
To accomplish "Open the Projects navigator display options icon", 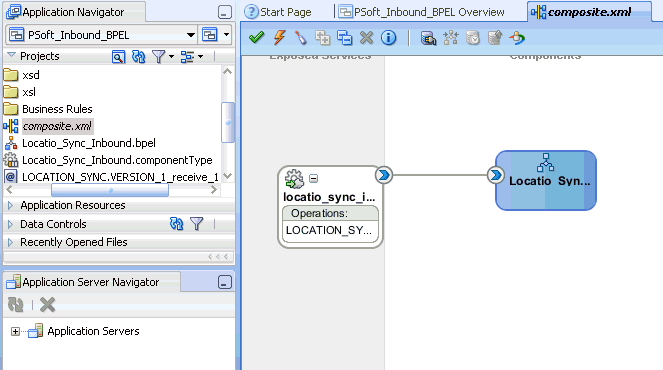I will 187,57.
